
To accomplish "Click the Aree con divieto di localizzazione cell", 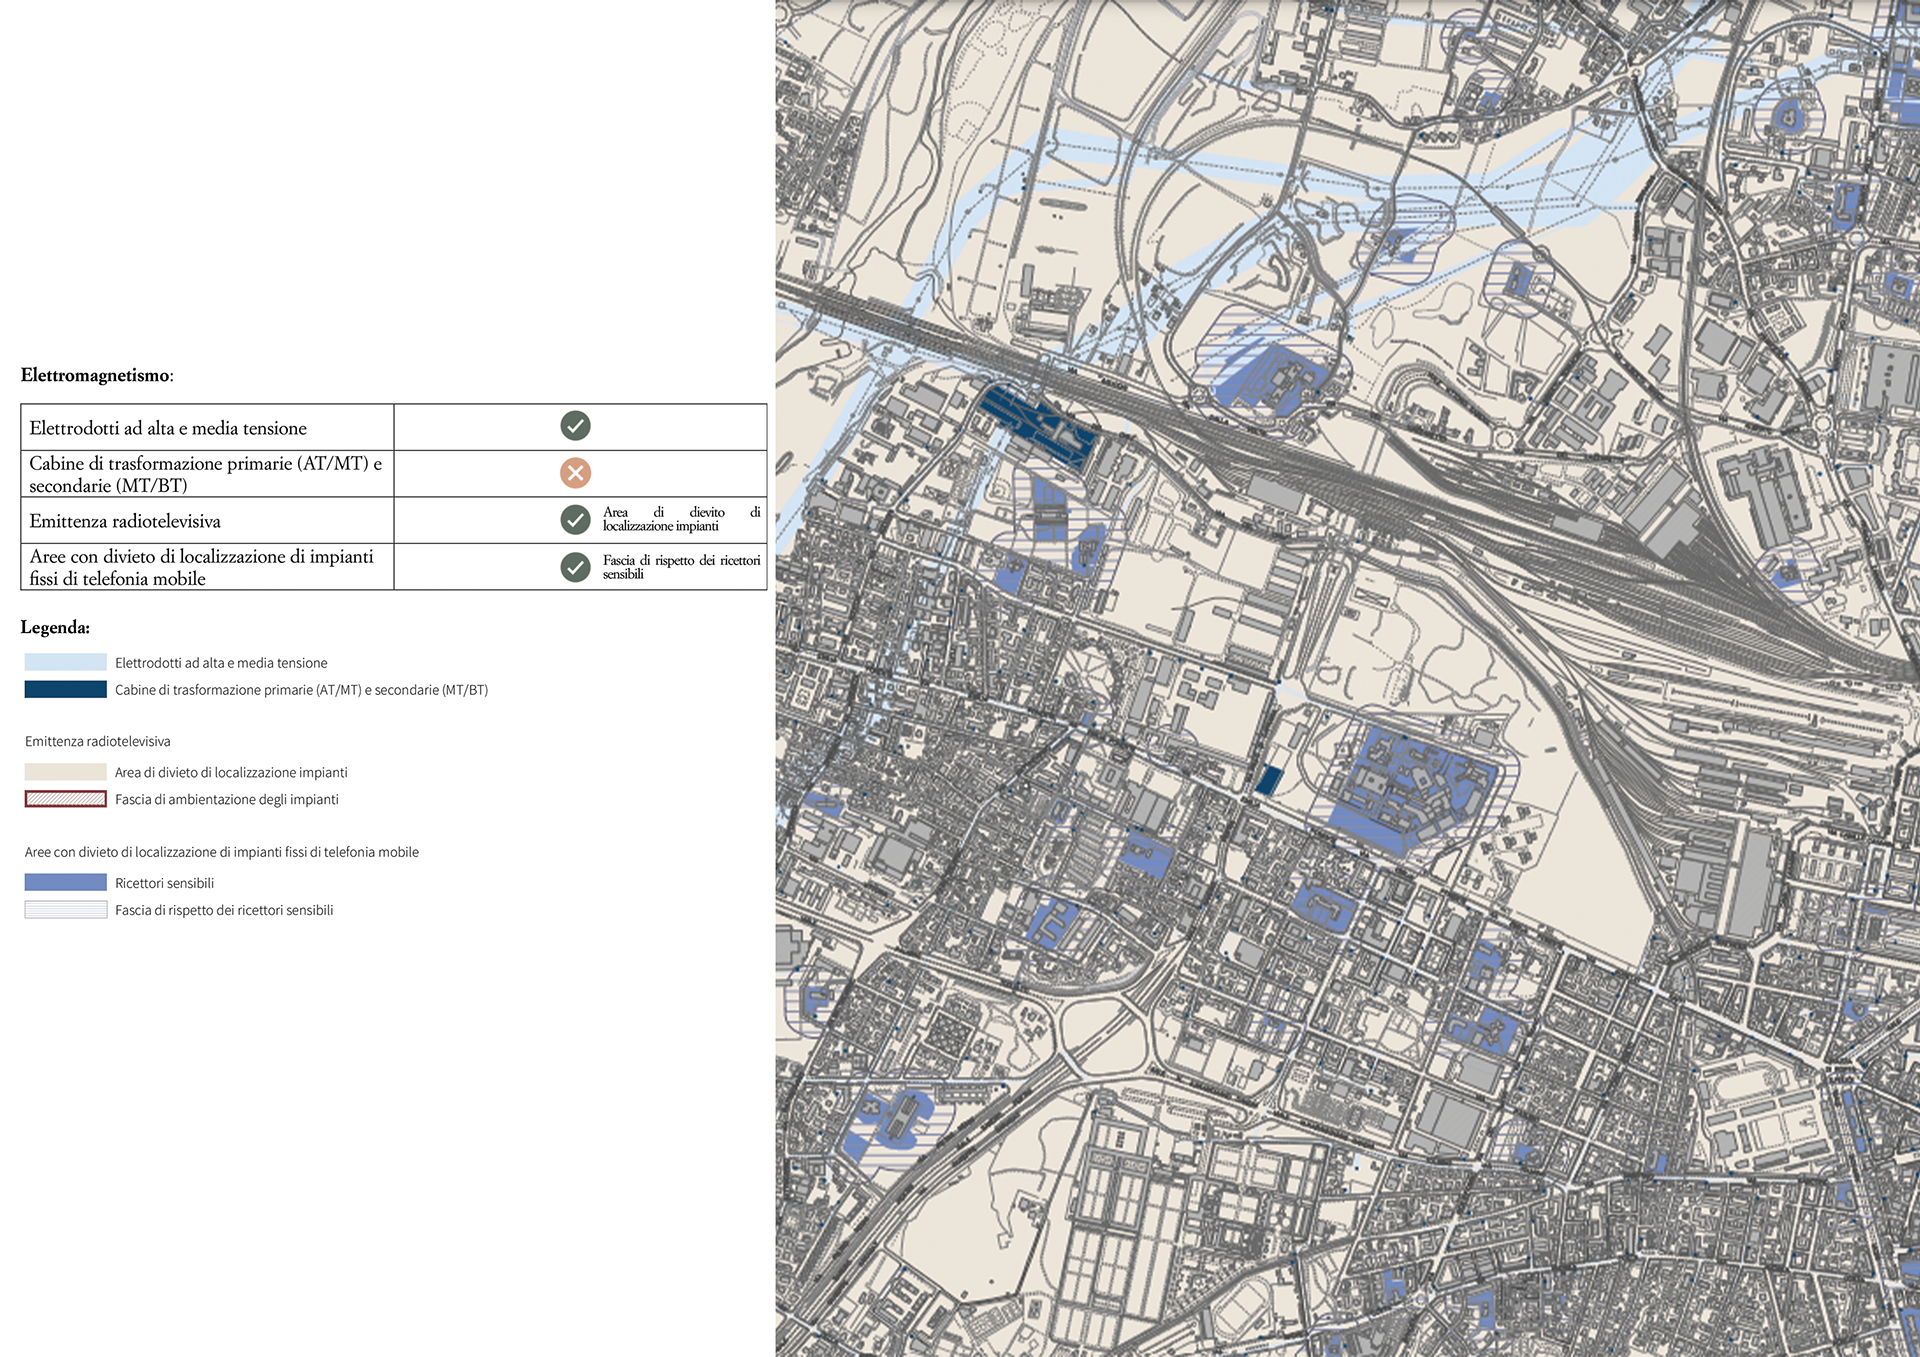I will (207, 567).
